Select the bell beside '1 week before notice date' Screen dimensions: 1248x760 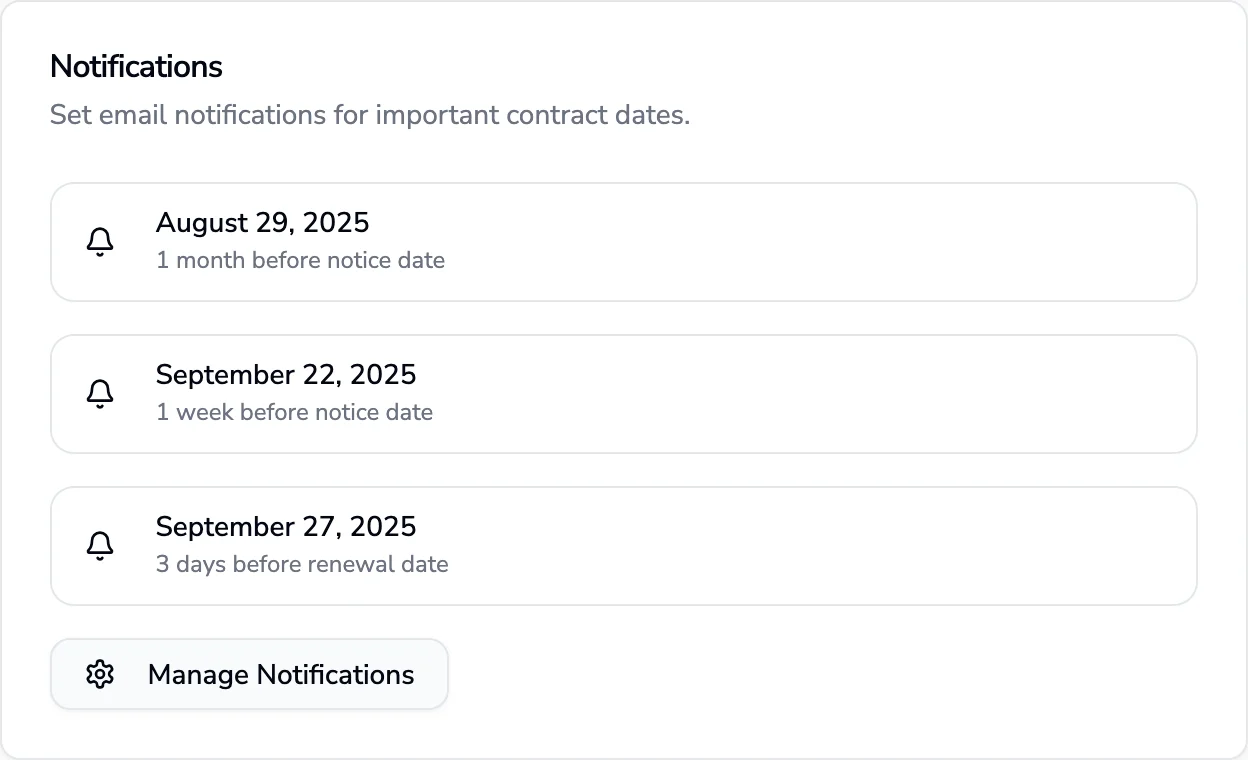pyautogui.click(x=99, y=394)
